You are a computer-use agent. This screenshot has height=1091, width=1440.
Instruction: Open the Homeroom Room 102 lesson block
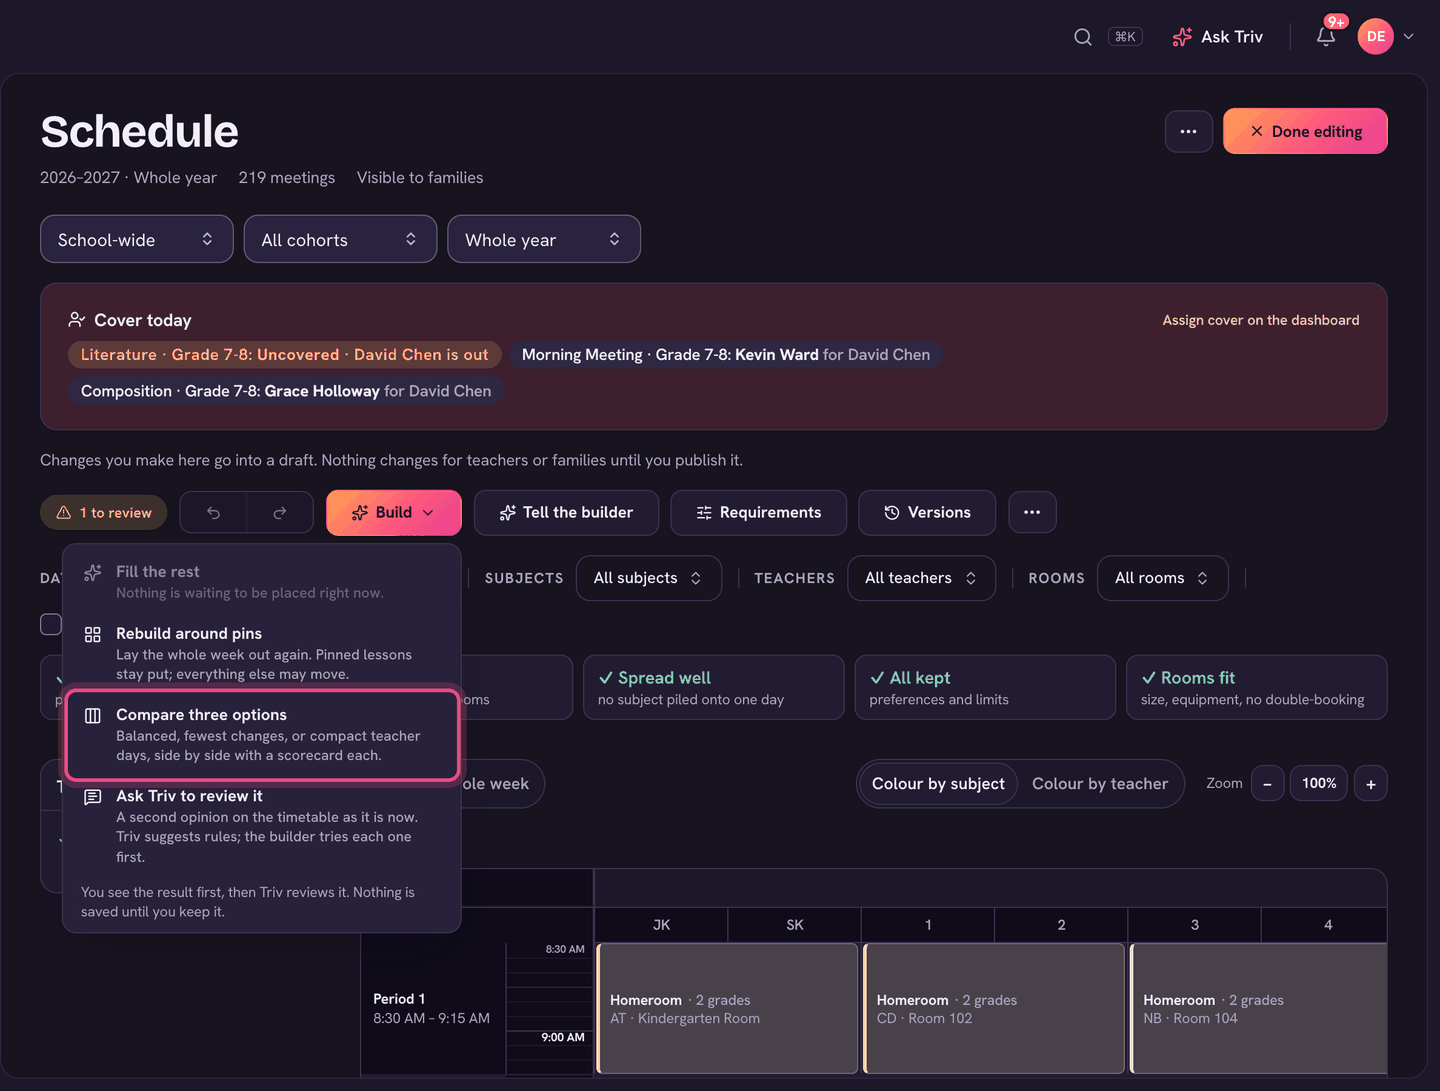click(x=994, y=1008)
